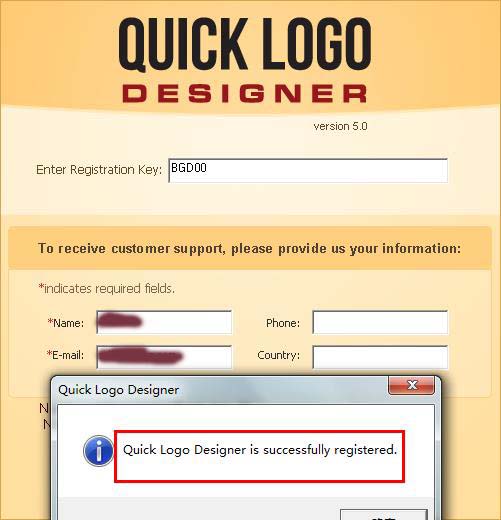This screenshot has height=520, width=501.
Task: Click the QUICK LOGO title logo
Action: click(x=245, y=44)
